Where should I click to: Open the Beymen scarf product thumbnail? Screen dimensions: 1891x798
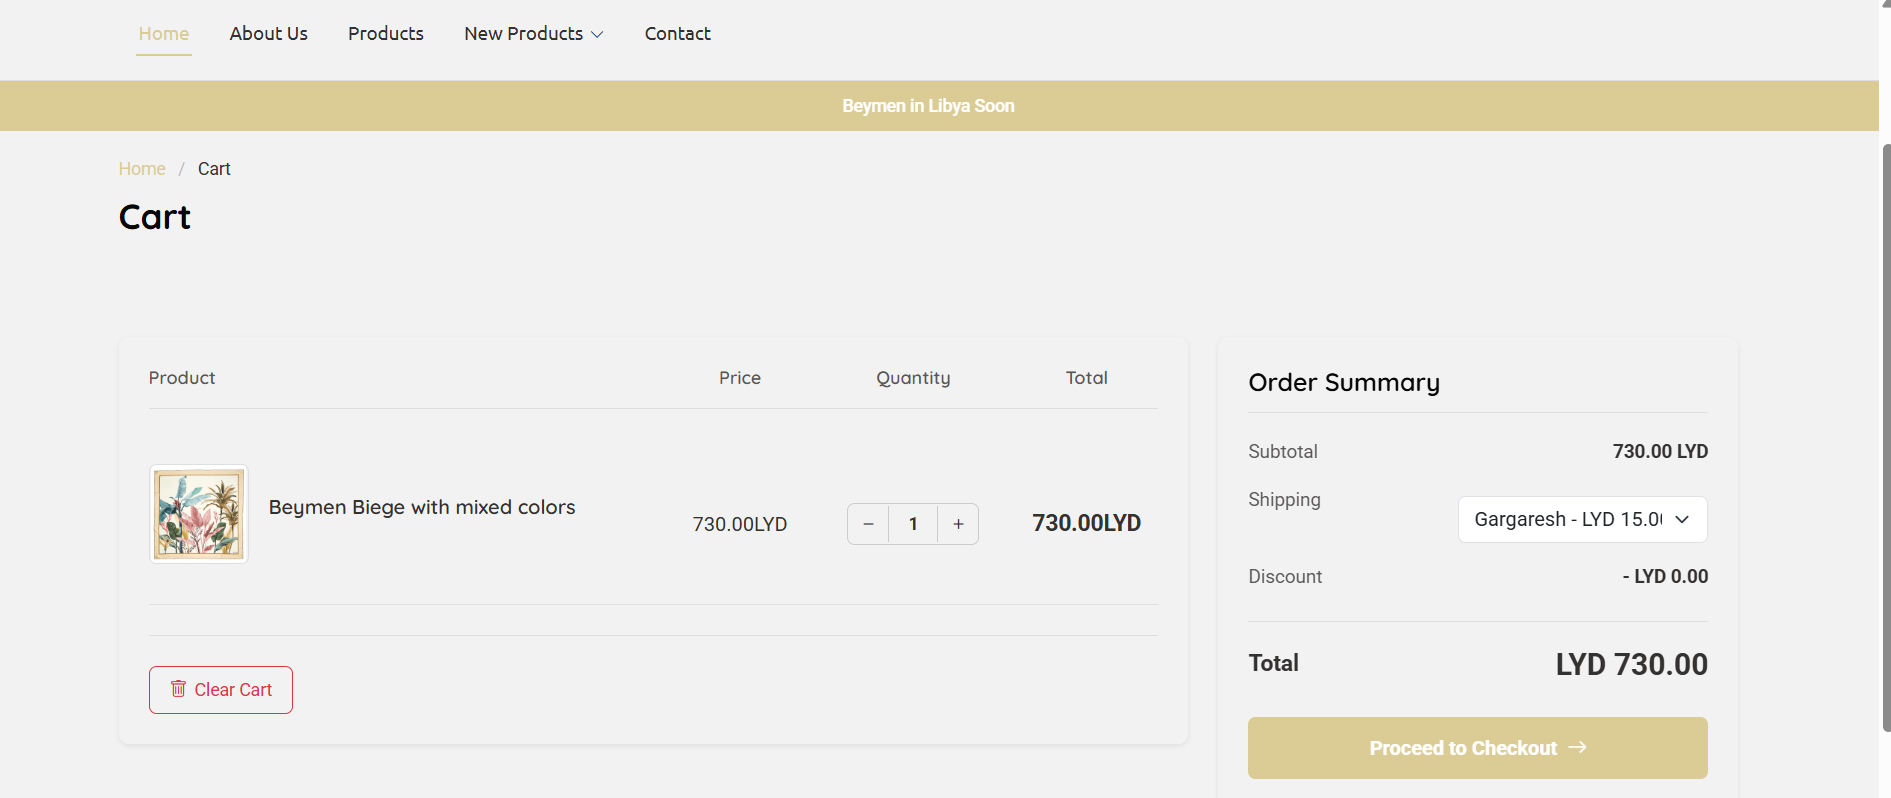[x=199, y=514]
